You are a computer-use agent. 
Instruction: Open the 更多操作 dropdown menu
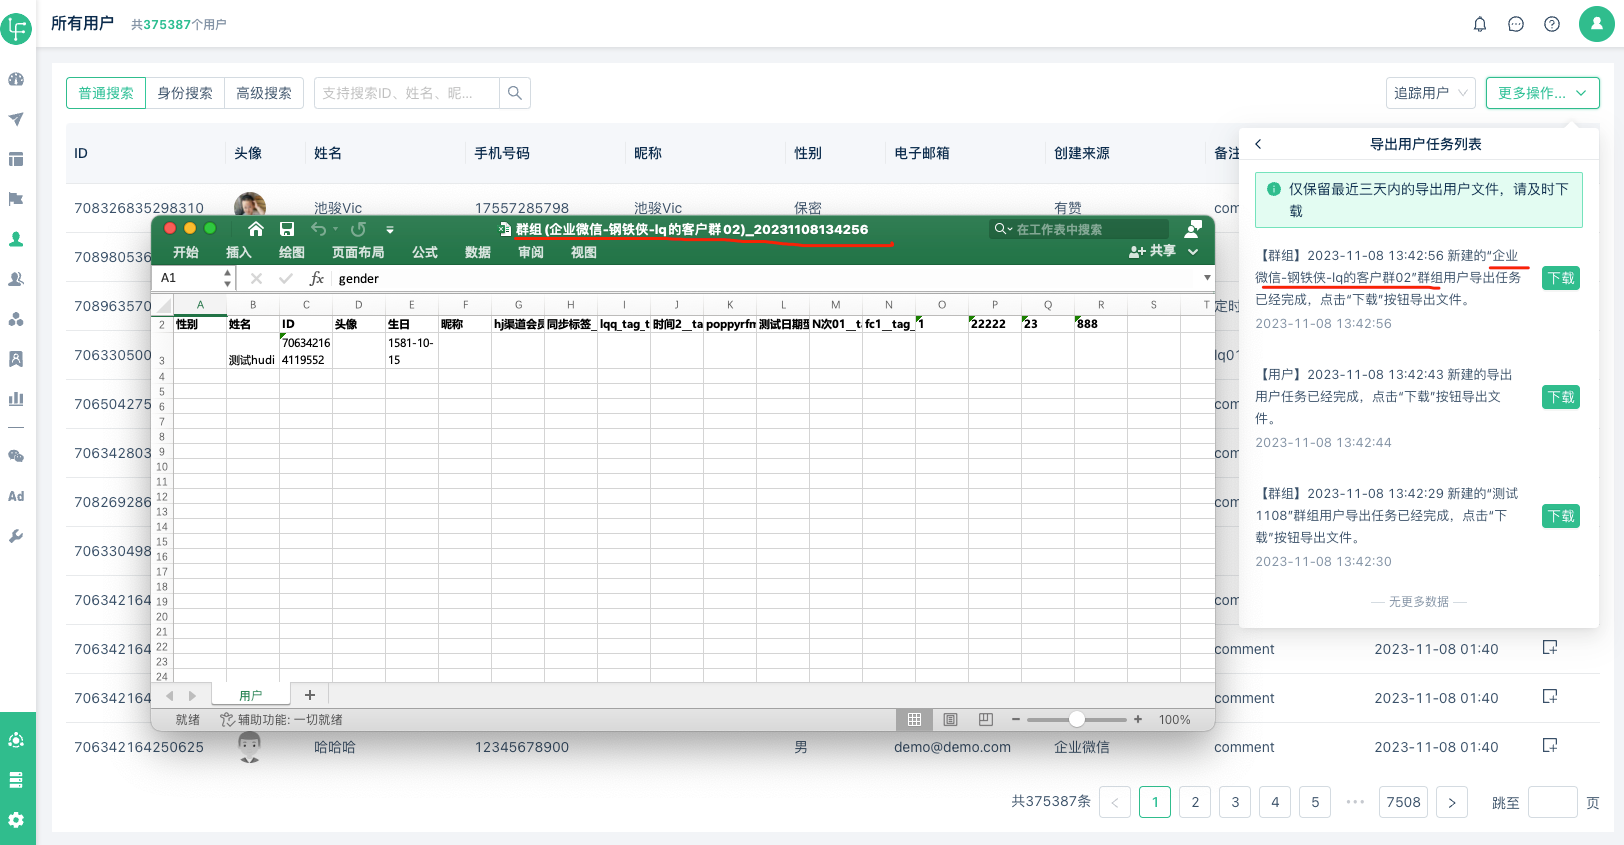click(1542, 93)
